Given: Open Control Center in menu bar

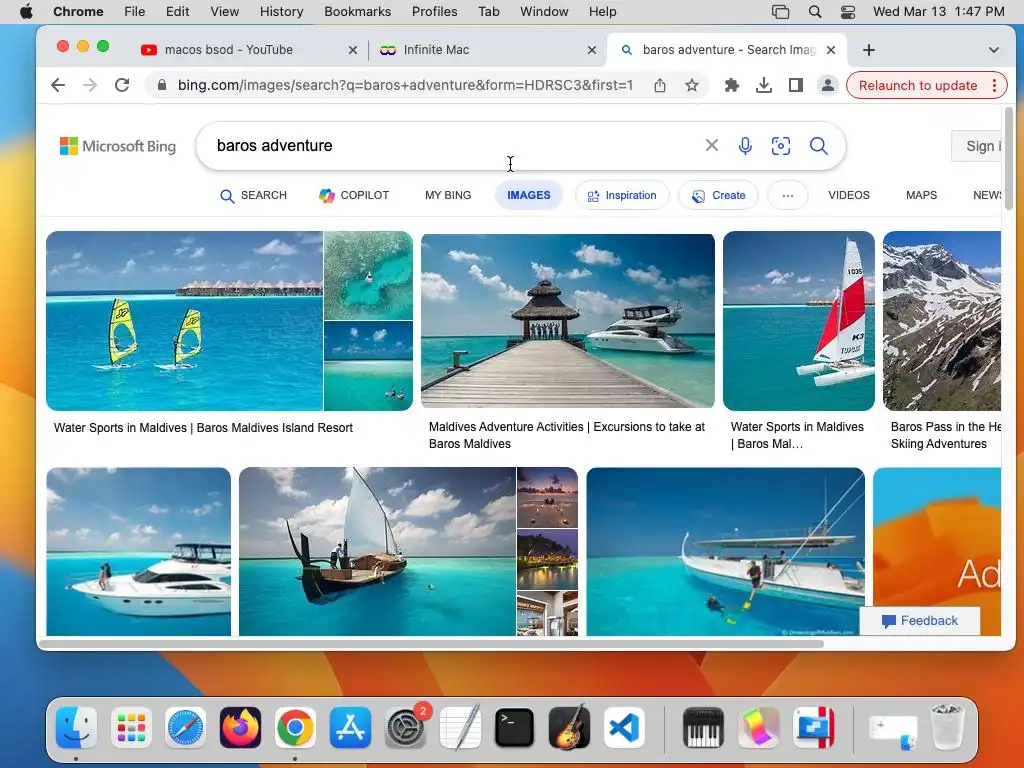Looking at the screenshot, I should coord(848,12).
